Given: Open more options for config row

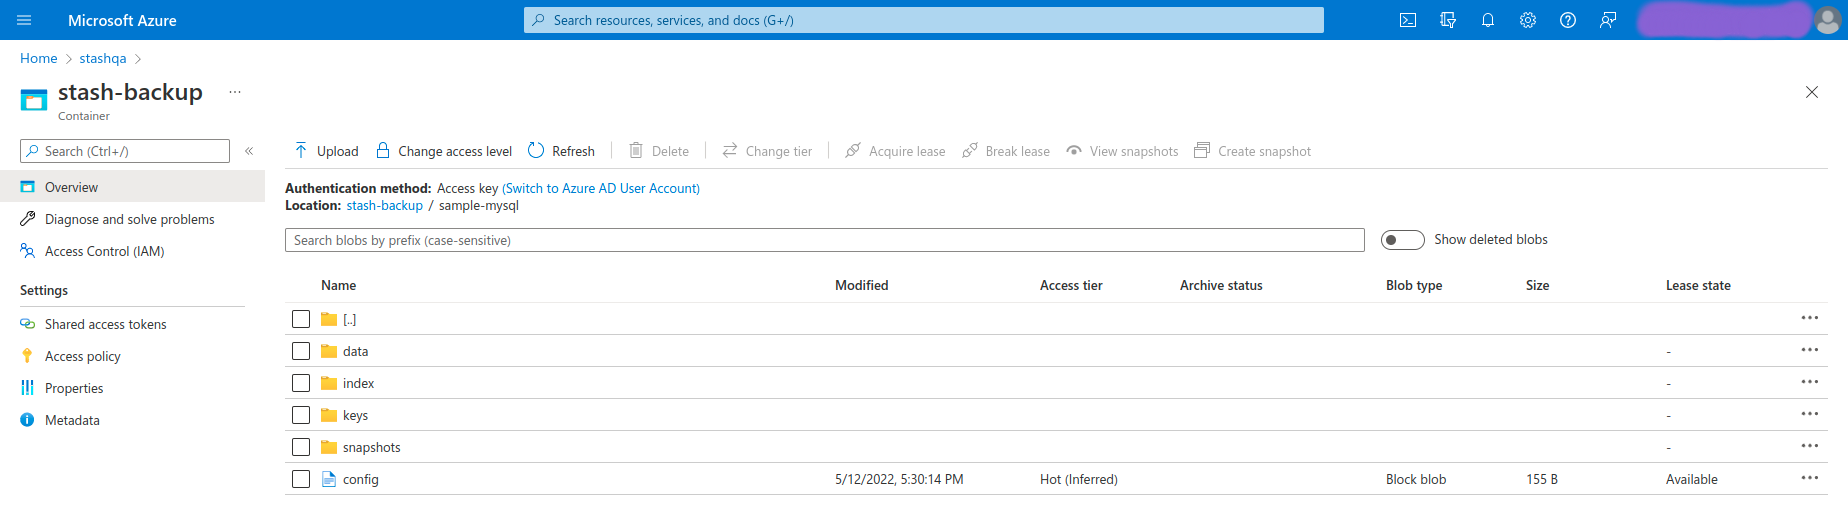Looking at the screenshot, I should coord(1809,478).
